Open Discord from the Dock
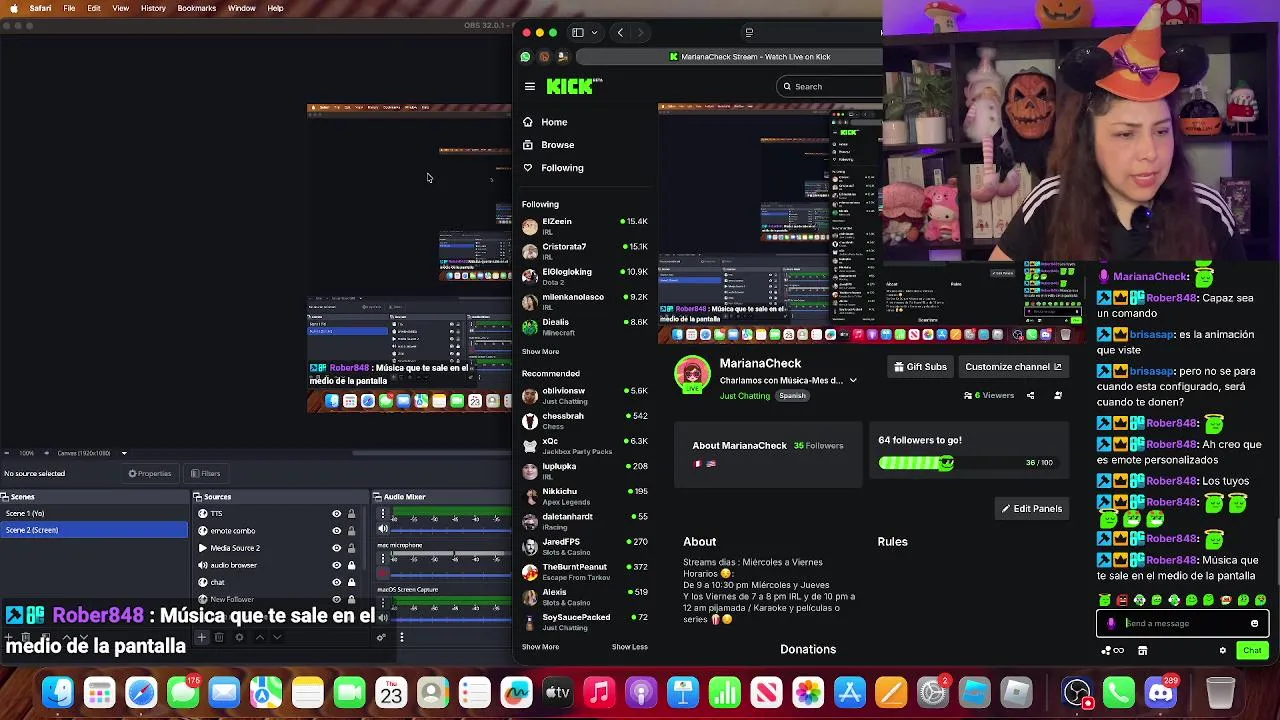Viewport: 1280px width, 720px height. [1160, 692]
